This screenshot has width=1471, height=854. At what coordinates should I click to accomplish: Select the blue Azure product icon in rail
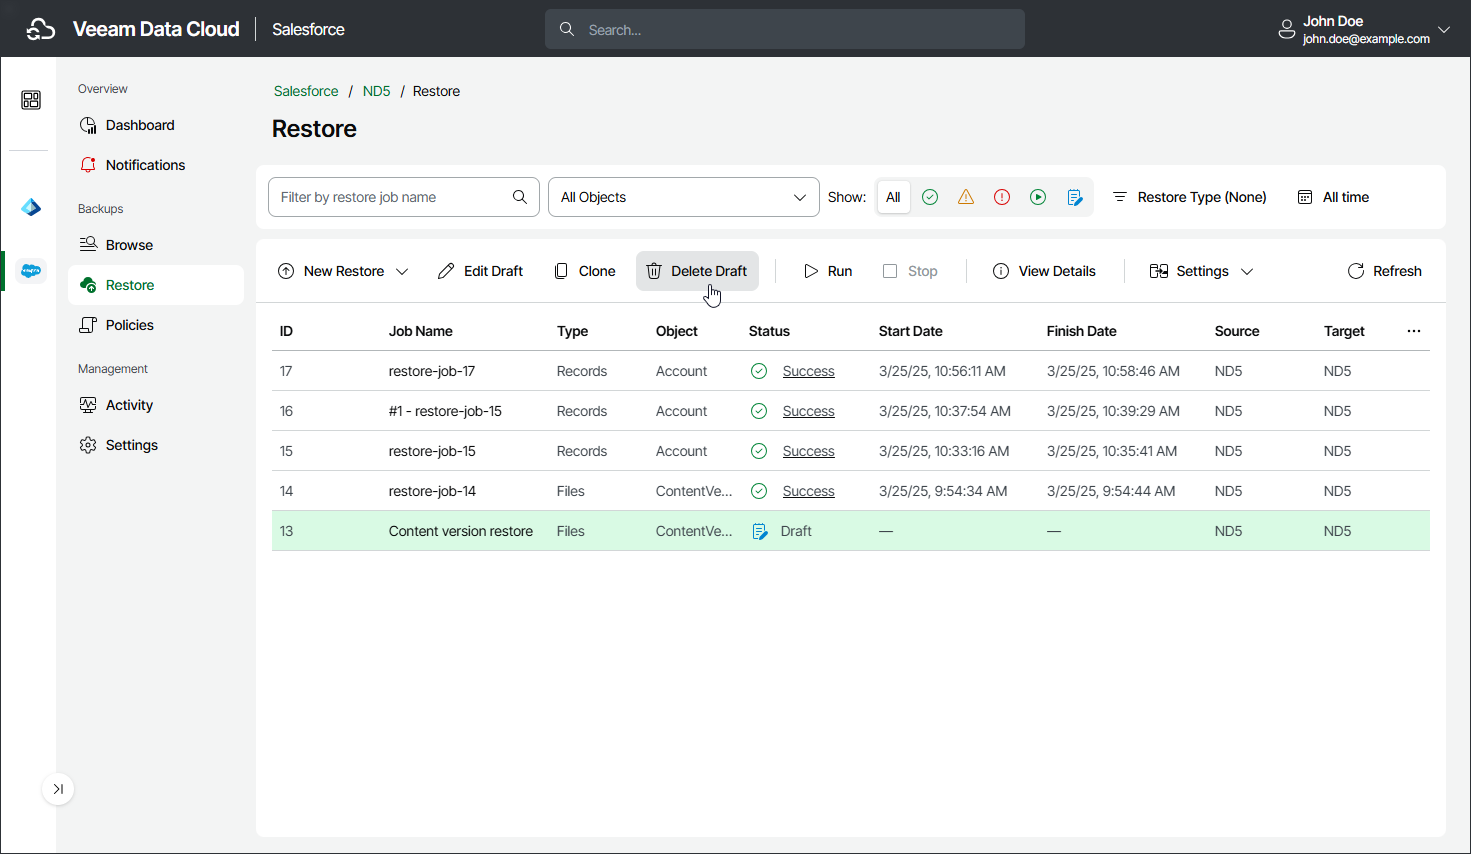31,207
